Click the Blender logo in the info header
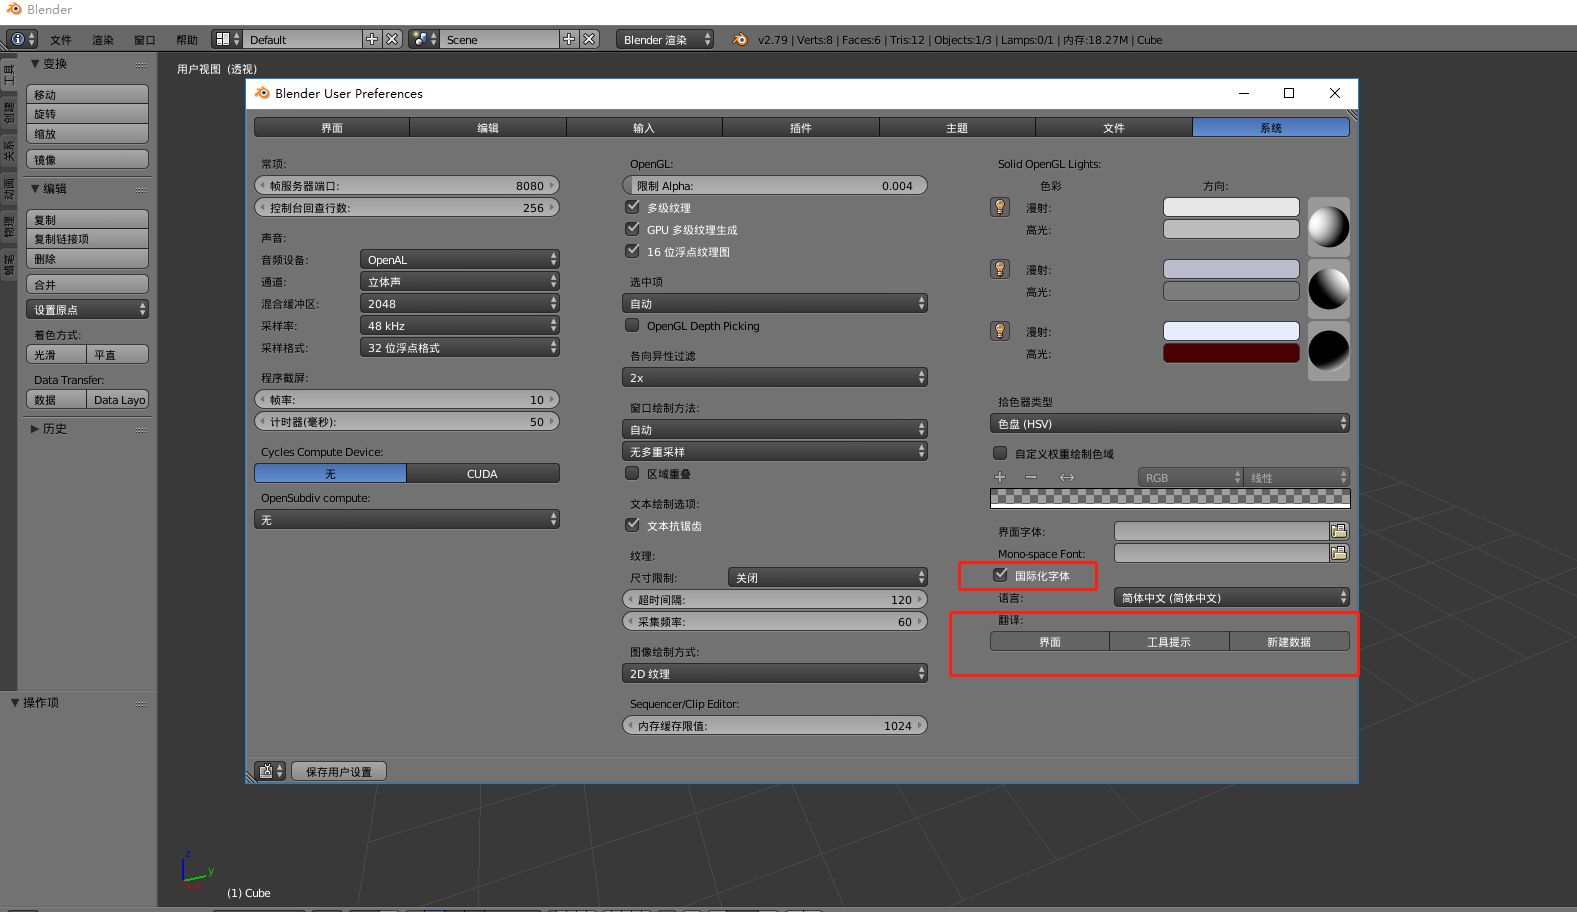Viewport: 1577px width, 912px height. point(740,39)
